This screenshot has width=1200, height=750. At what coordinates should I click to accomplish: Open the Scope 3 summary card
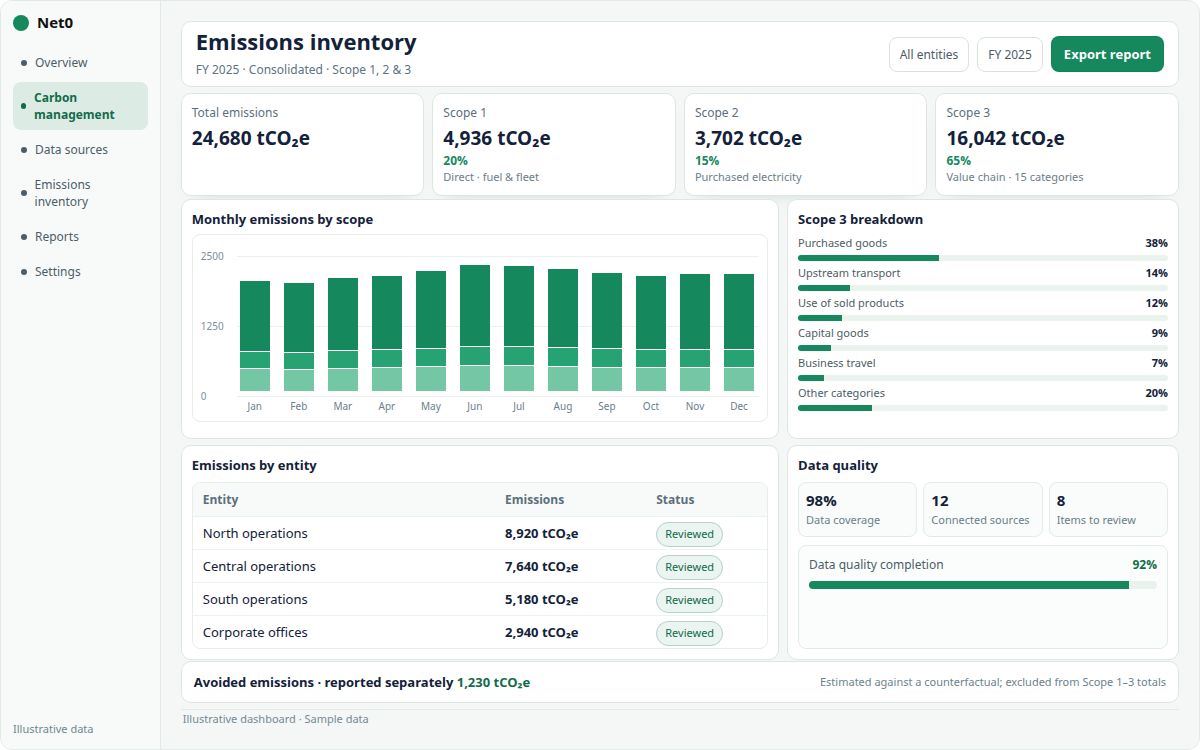pyautogui.click(x=1057, y=145)
